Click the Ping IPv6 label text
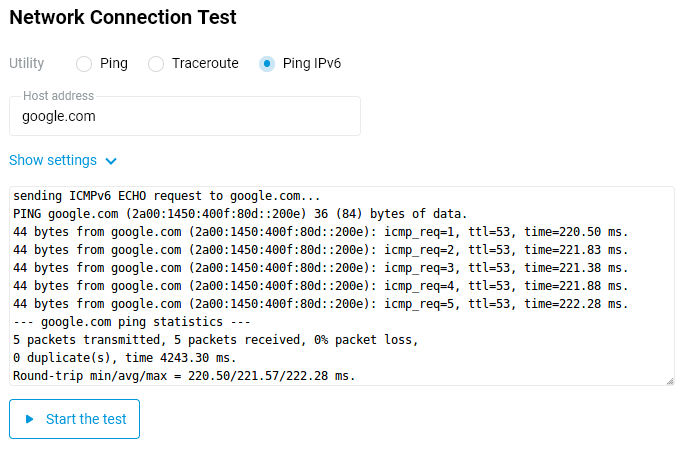 [x=312, y=64]
